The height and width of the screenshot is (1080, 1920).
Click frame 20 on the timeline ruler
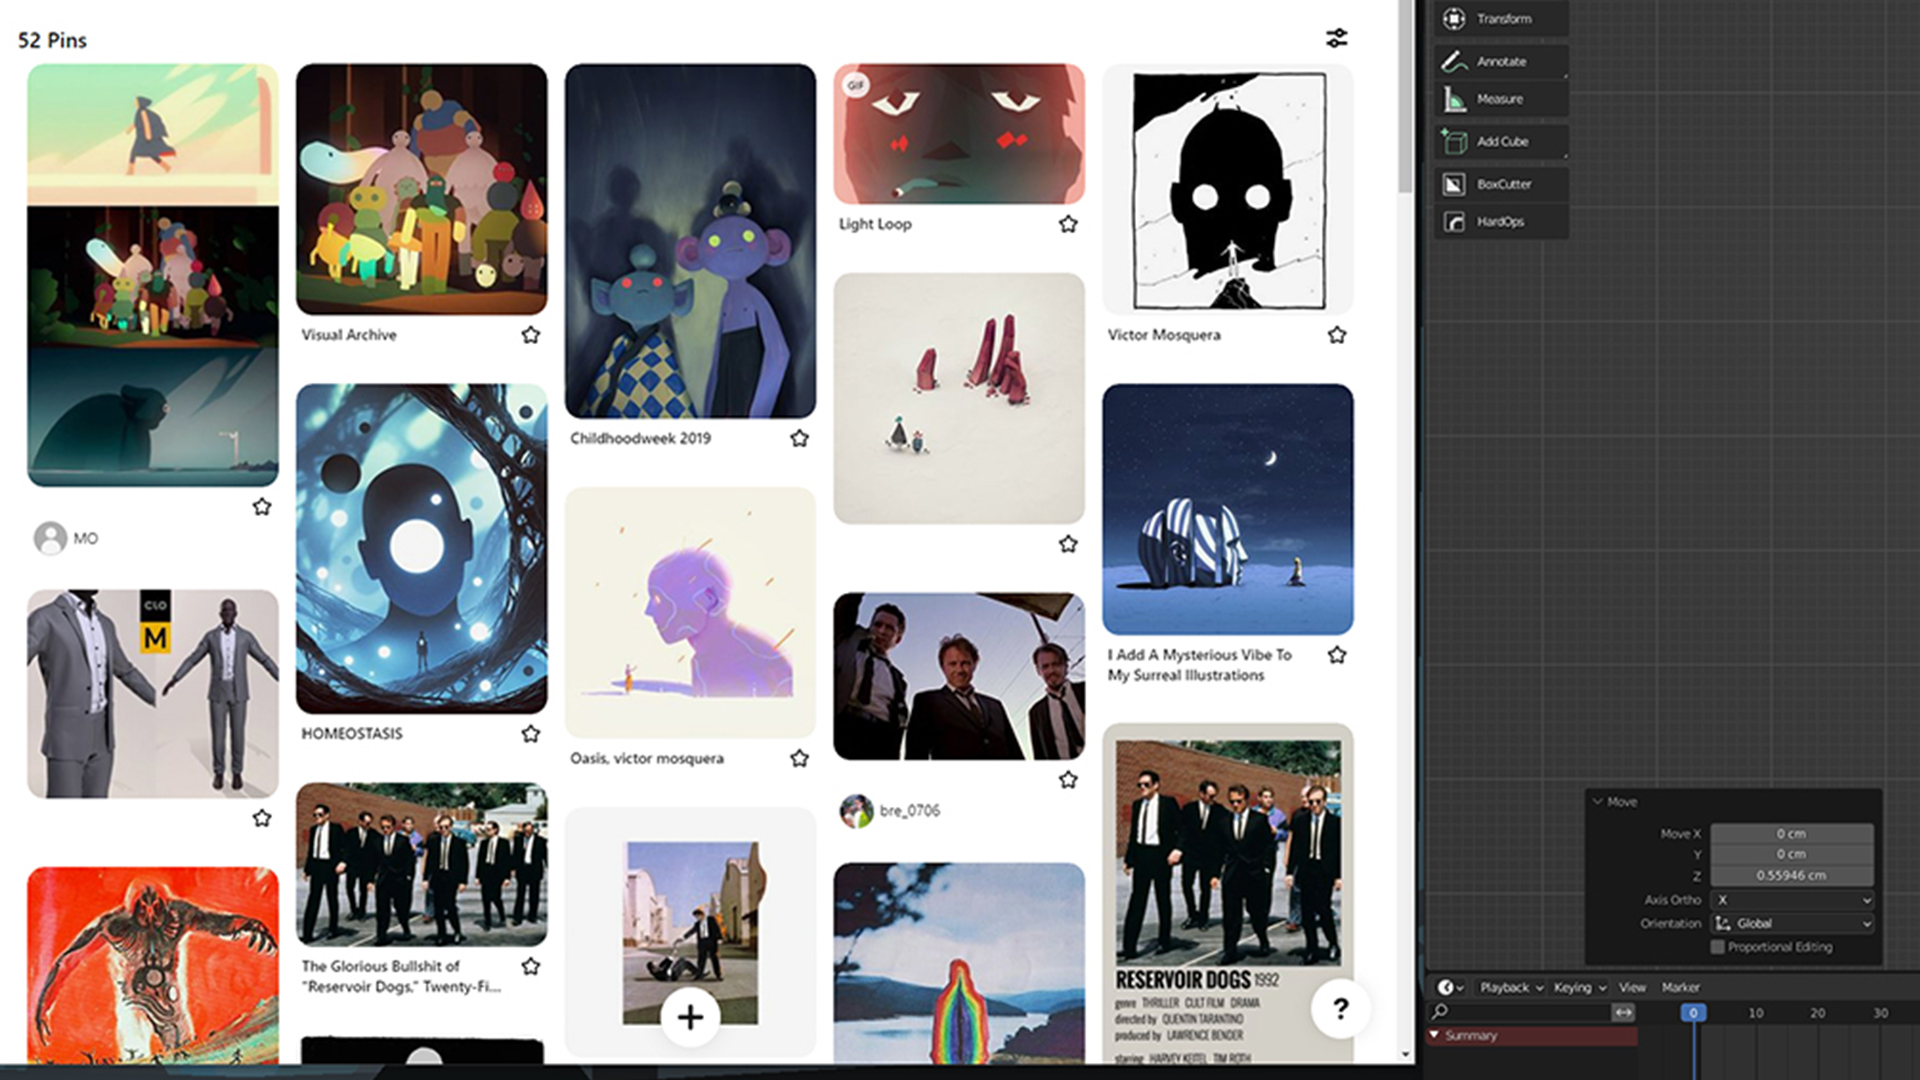(x=1818, y=1013)
